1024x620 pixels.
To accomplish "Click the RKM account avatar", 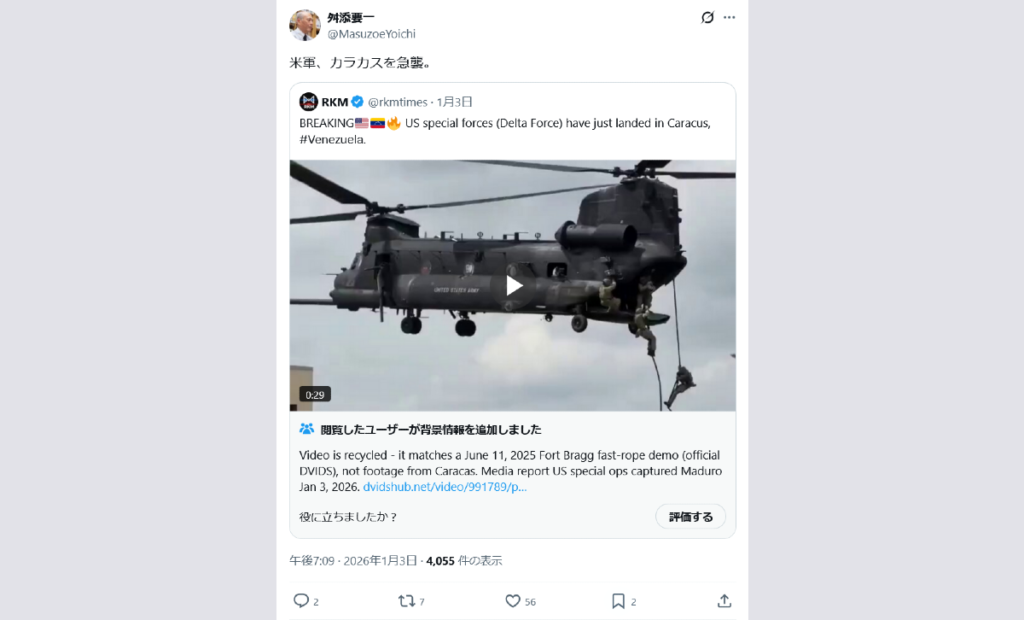I will (x=308, y=102).
